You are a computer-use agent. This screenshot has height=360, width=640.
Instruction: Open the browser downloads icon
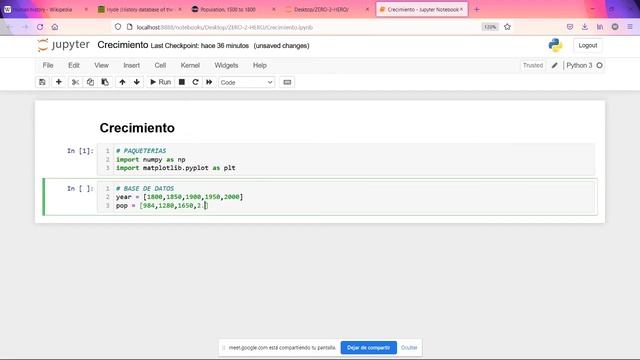coord(585,27)
